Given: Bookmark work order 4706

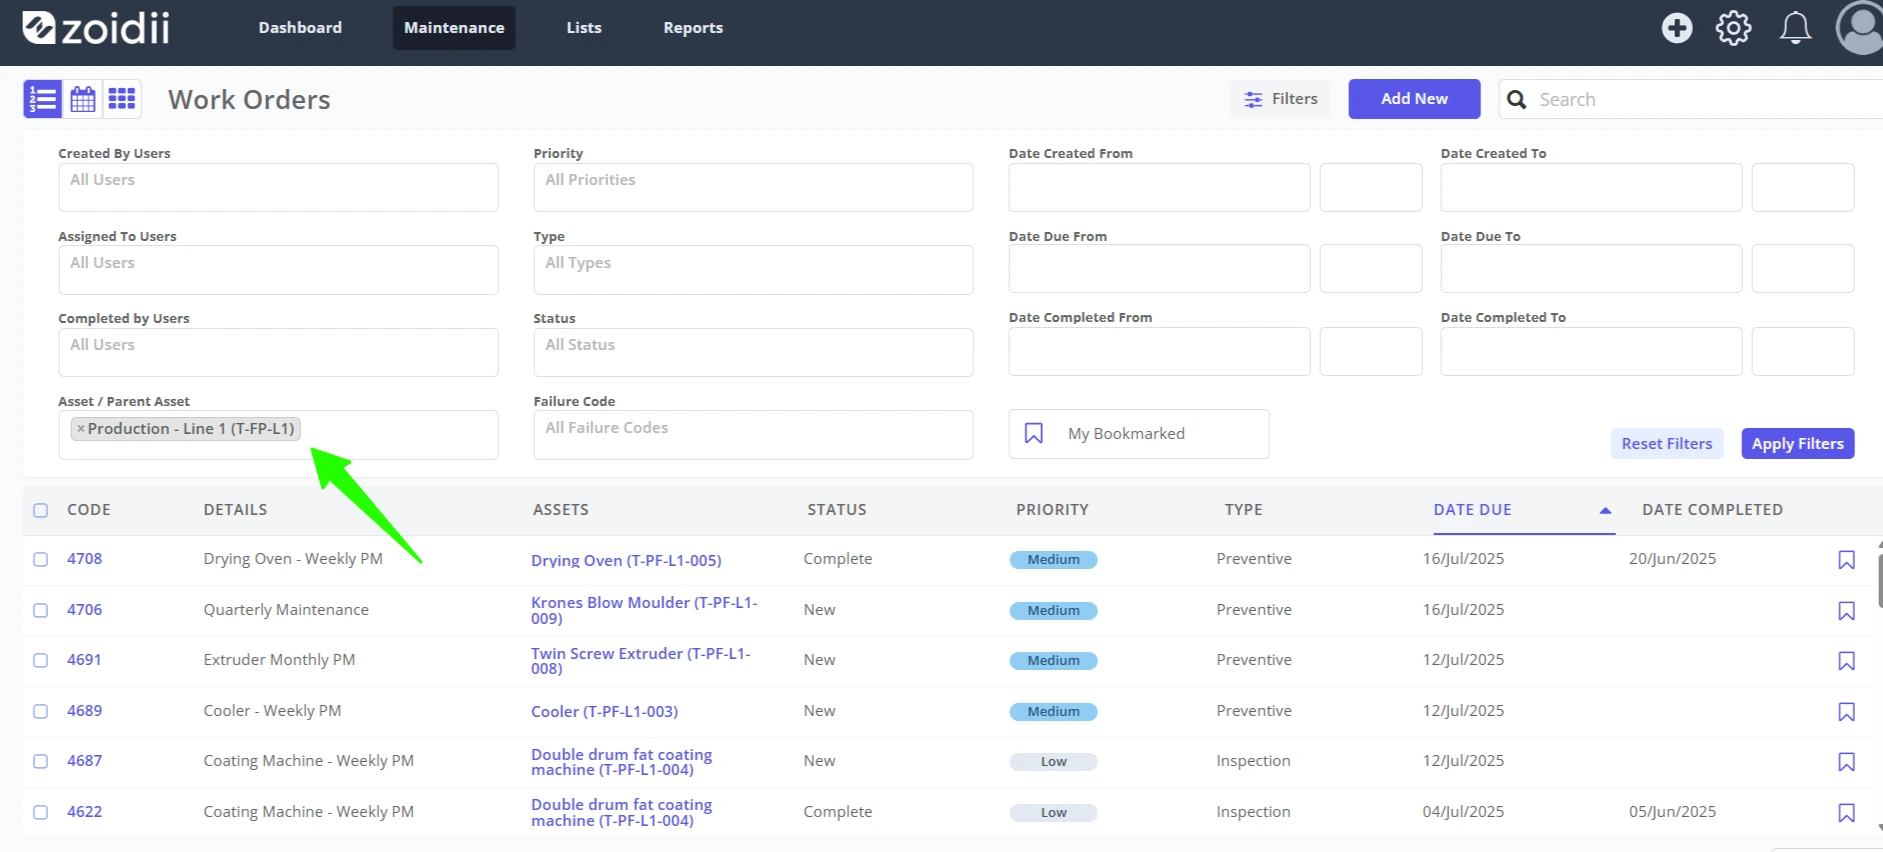Looking at the screenshot, I should 1846,611.
